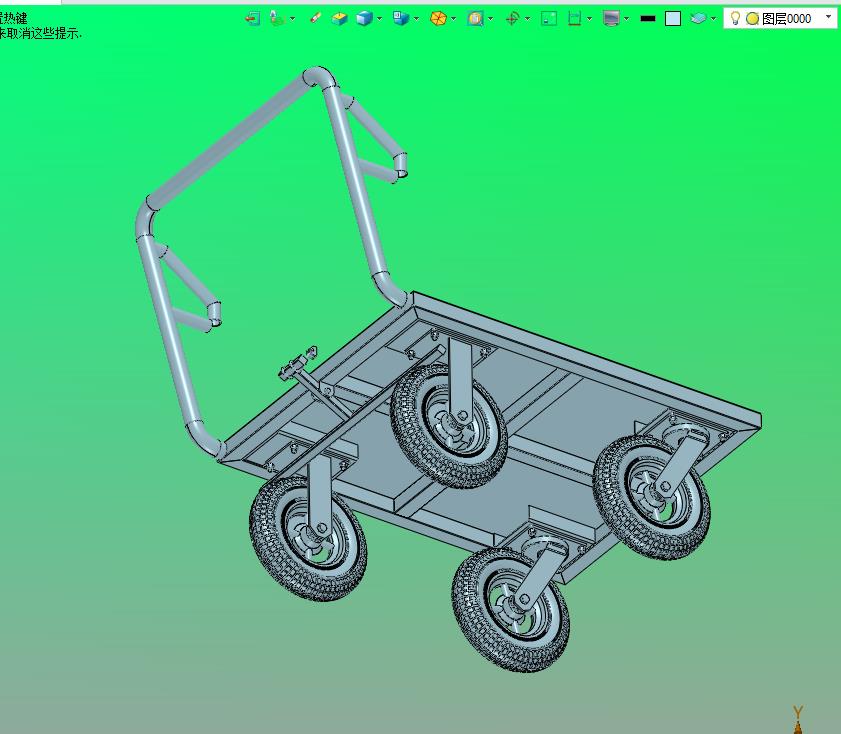Select the top handle bar of the cart
841x734 pixels.
click(232, 138)
